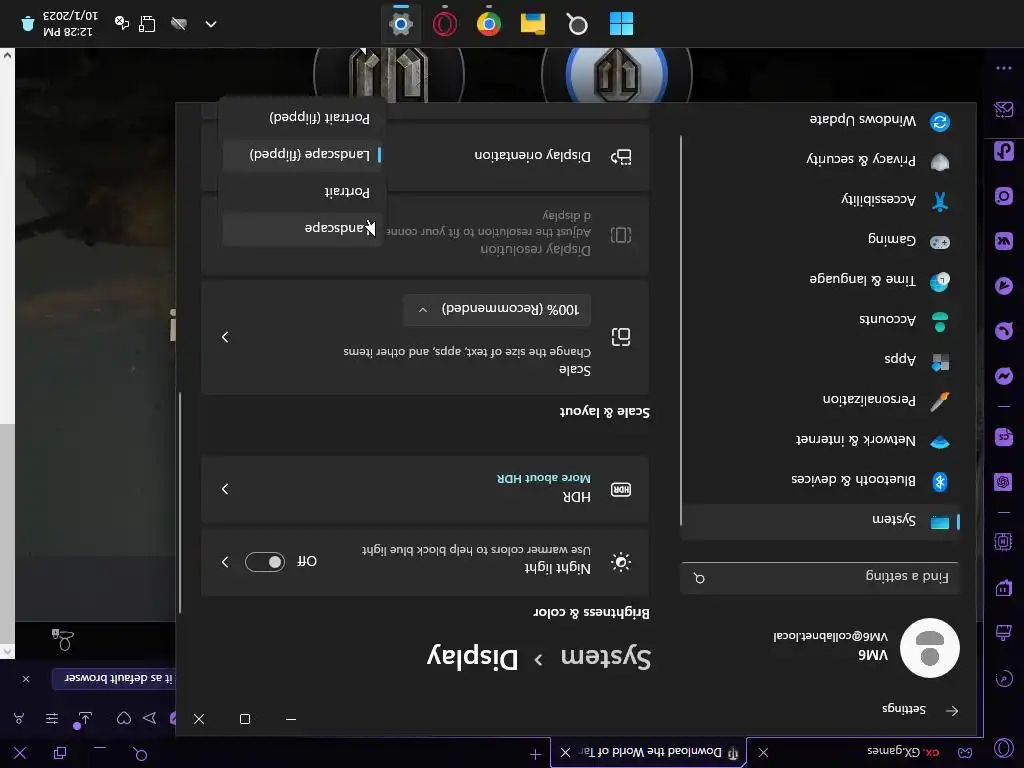
Task: Open the 100% (Recommended) scale dropdown
Action: pos(497,310)
